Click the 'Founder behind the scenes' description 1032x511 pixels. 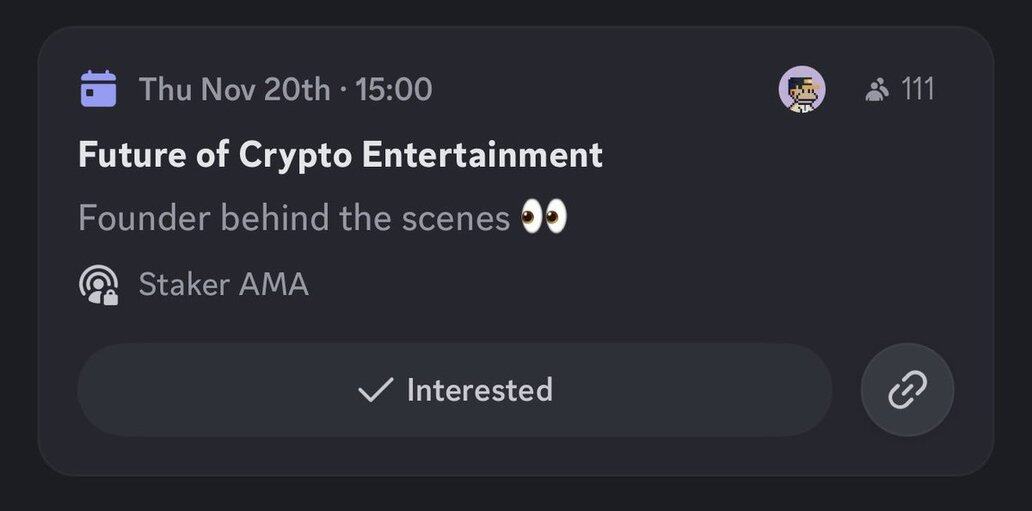click(294, 217)
